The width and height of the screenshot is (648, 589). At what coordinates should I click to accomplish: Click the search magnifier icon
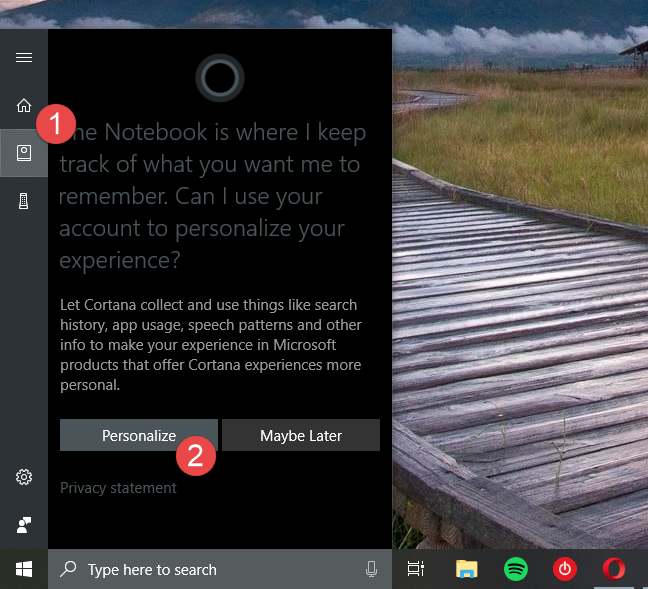[x=68, y=569]
